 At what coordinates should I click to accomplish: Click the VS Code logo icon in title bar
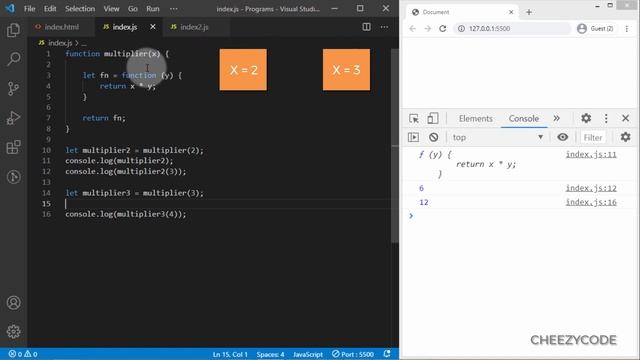coord(10,8)
